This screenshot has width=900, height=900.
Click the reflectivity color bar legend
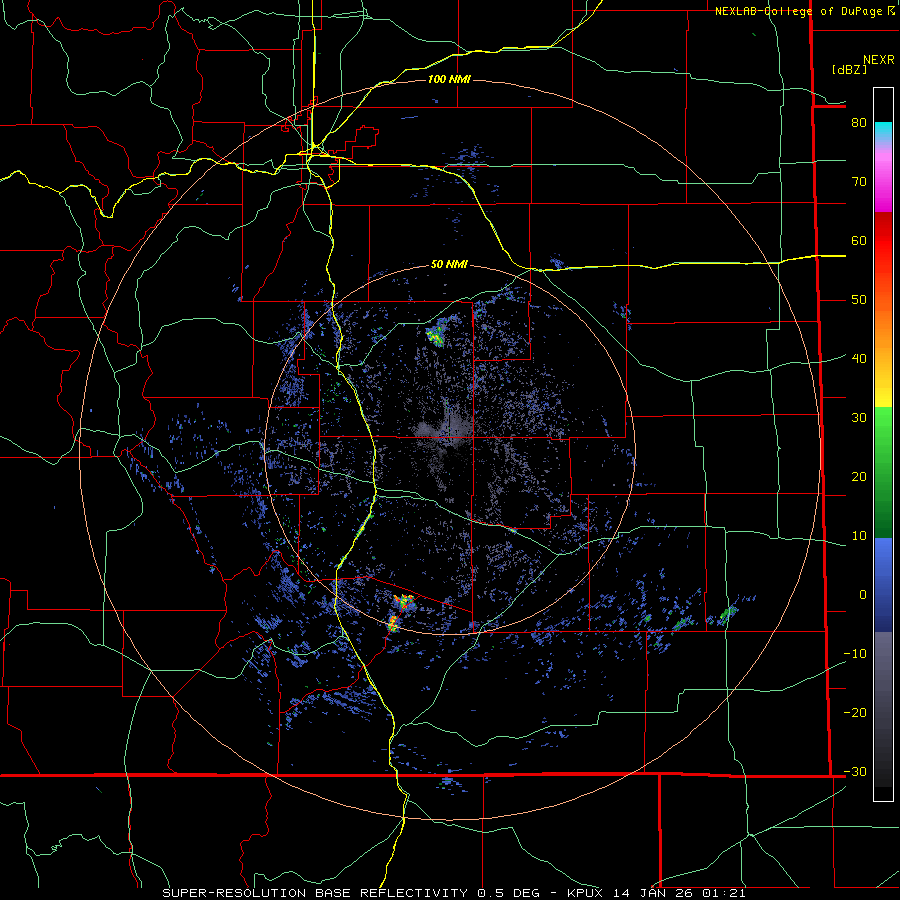(883, 444)
